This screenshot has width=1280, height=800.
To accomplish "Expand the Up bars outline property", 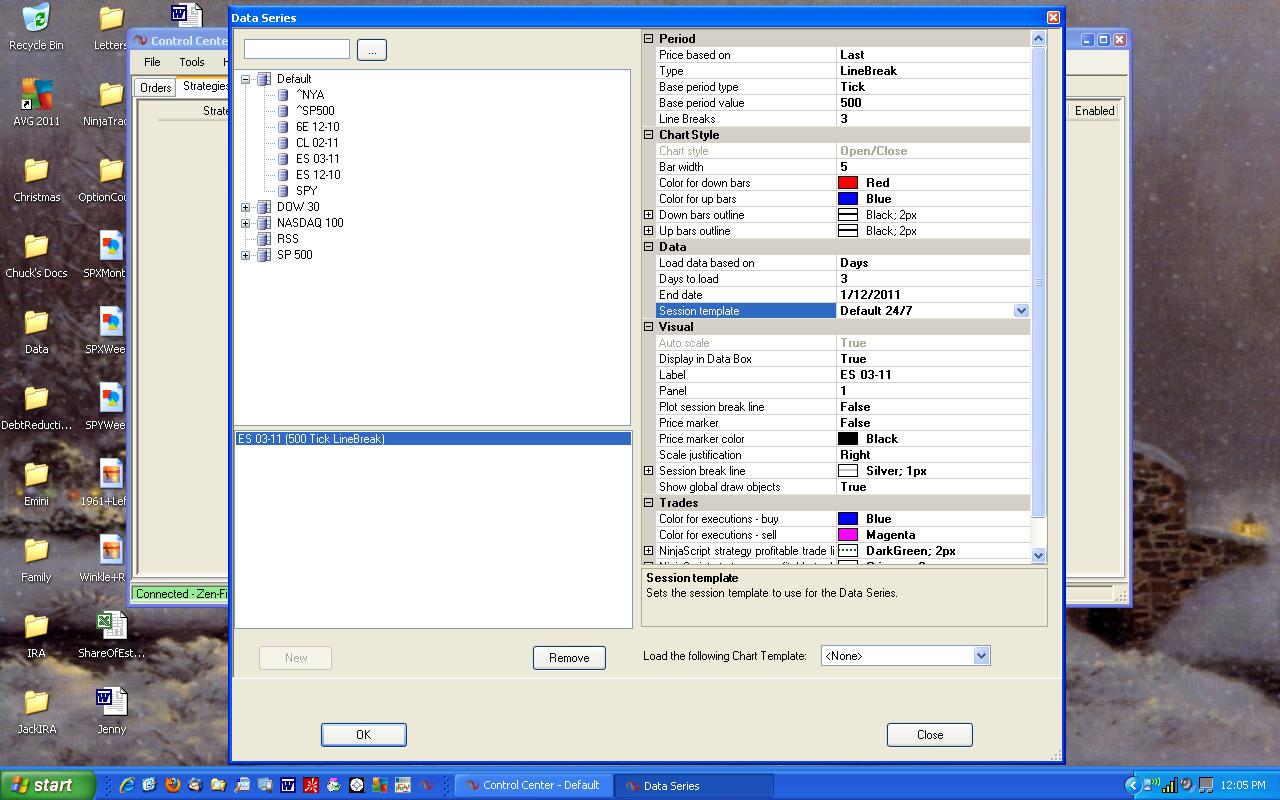I will tap(648, 231).
